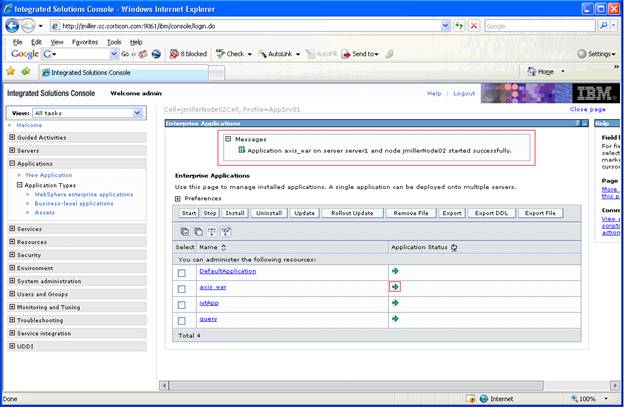Click the scrollbar right arrow
The height and width of the screenshot is (408, 624).
point(615,385)
